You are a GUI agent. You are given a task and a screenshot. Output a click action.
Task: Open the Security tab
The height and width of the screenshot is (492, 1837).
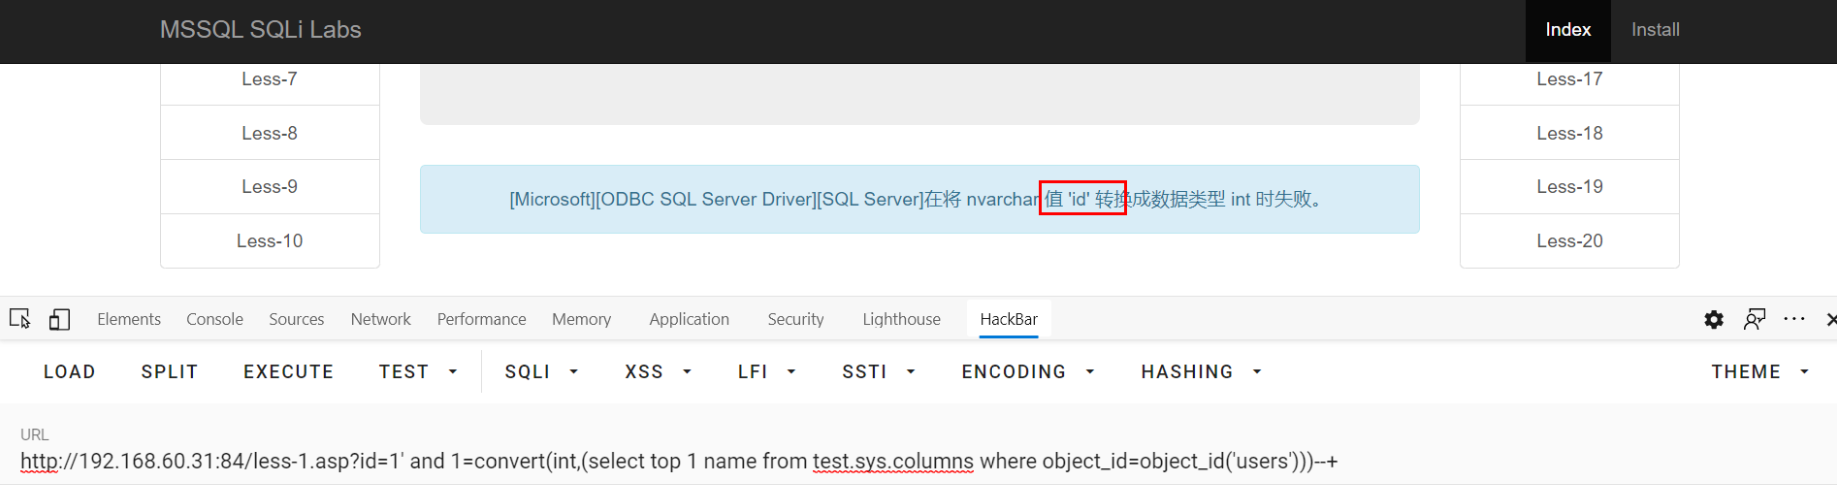click(796, 319)
